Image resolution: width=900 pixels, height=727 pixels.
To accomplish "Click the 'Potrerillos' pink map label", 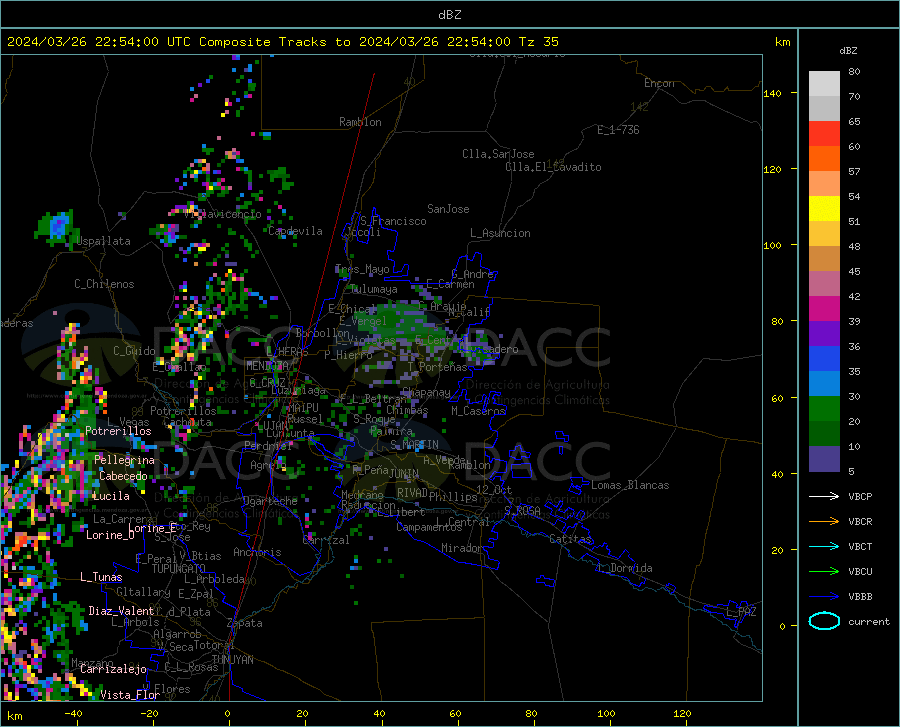I will tap(118, 431).
